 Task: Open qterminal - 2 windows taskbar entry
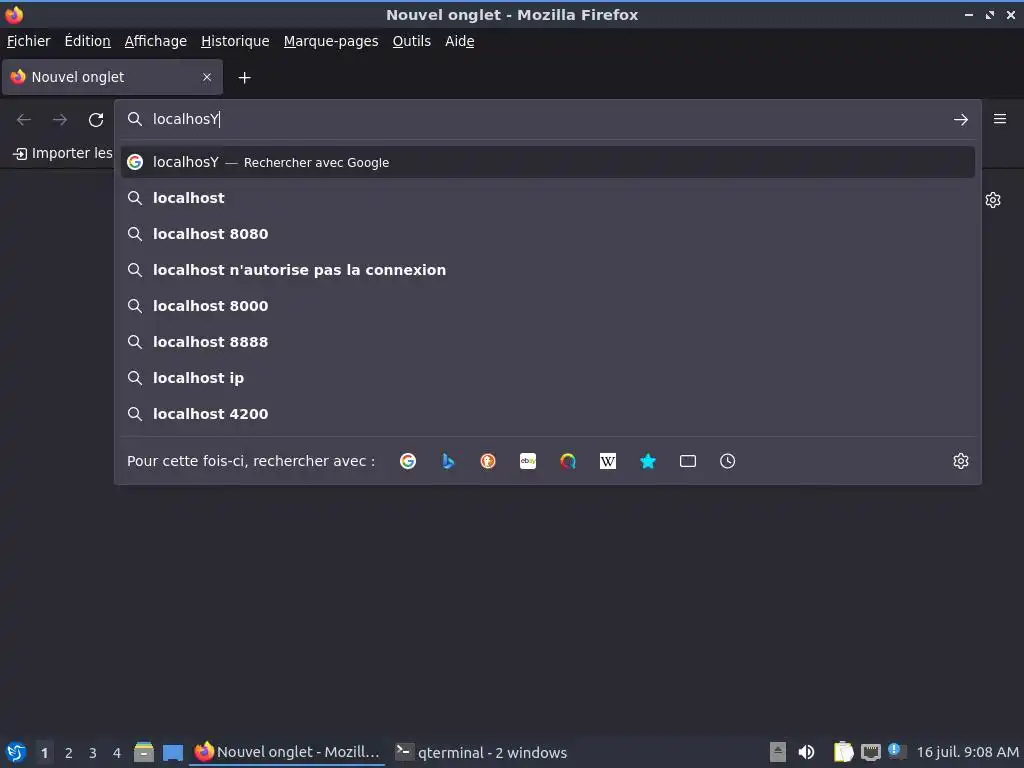[482, 752]
